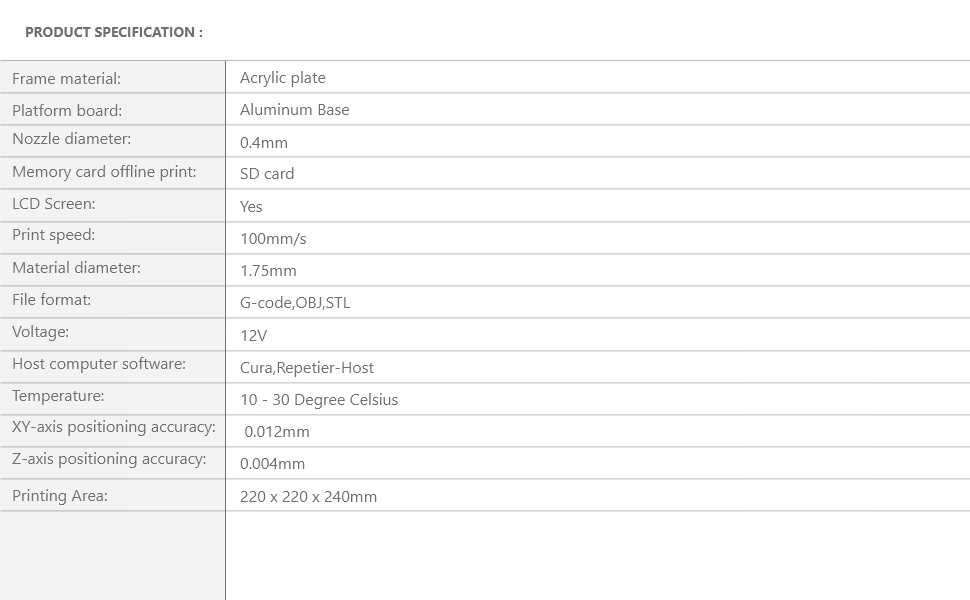Click the 1.75mm material diameter value

pyautogui.click(x=268, y=271)
